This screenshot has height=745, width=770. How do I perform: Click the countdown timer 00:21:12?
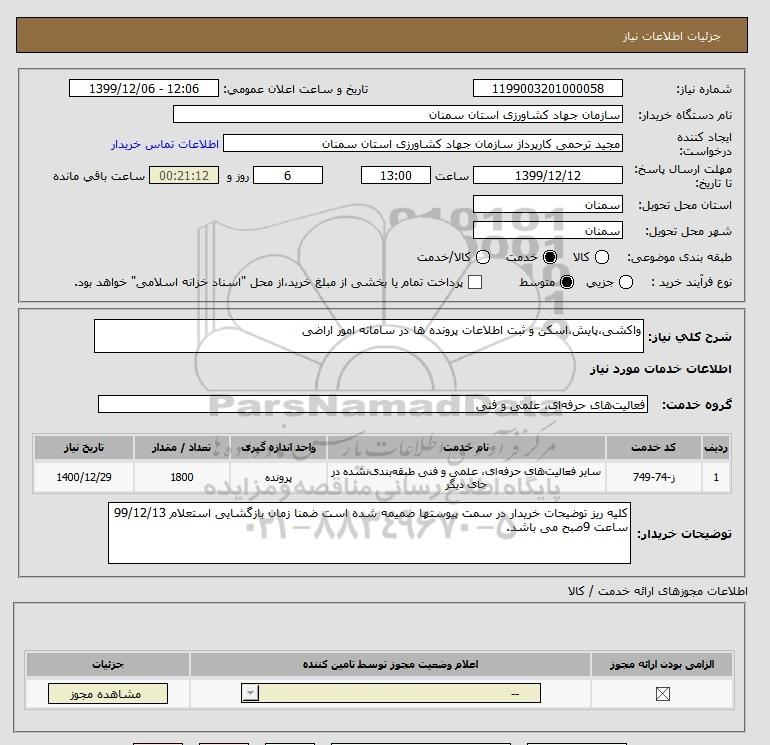pyautogui.click(x=184, y=175)
